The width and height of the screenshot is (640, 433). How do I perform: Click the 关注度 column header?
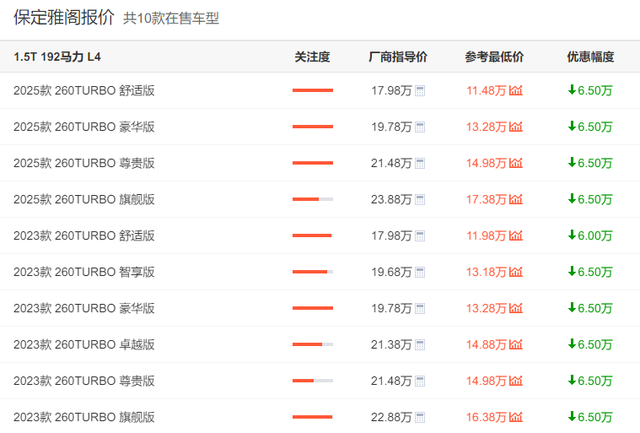312,57
